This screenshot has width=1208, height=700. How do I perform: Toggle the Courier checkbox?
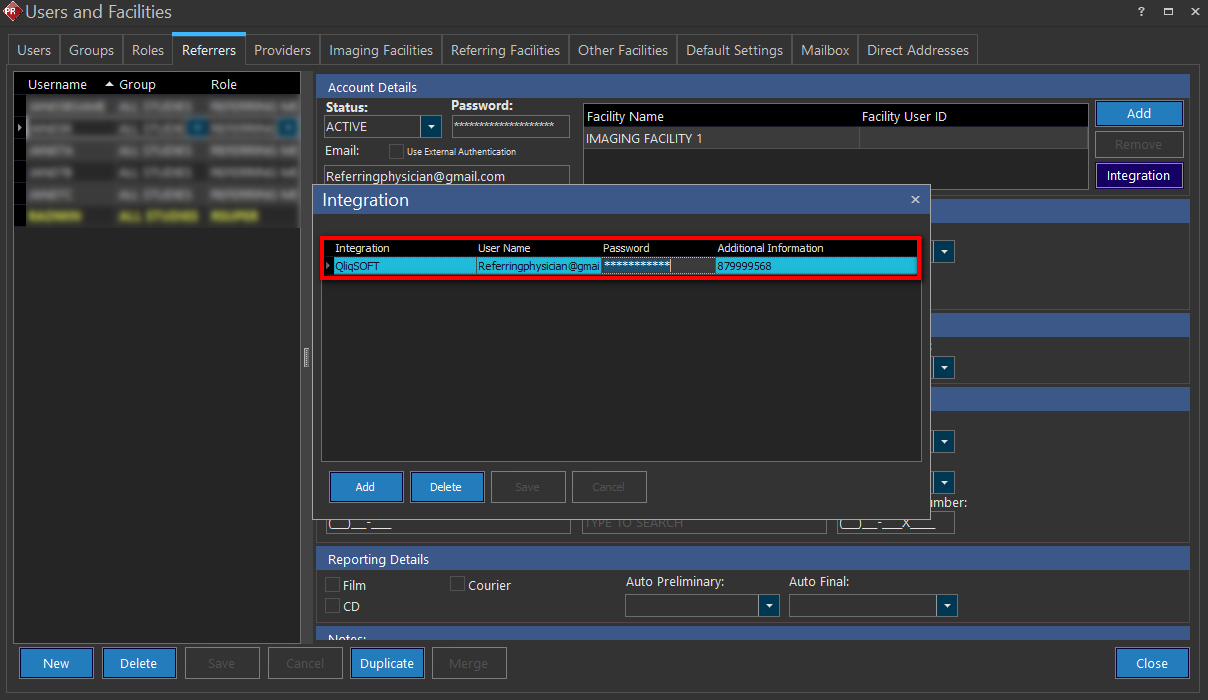point(457,585)
